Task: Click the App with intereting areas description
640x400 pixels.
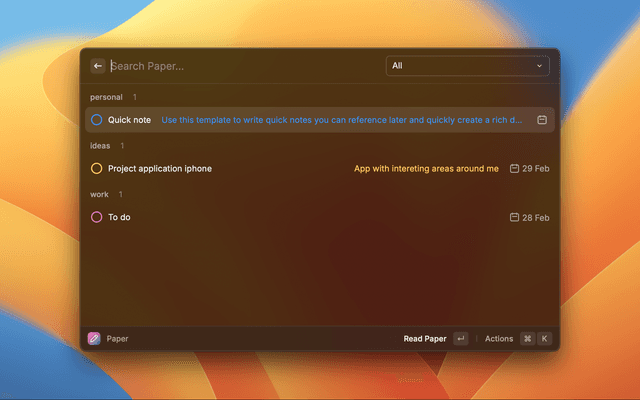Action: (426, 169)
